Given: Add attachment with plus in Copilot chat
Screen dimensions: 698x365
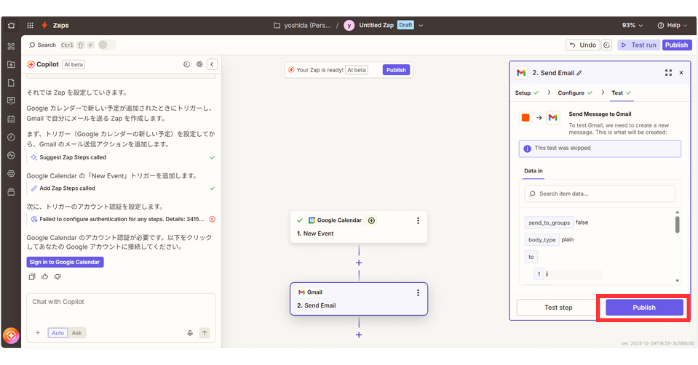Looking at the screenshot, I should point(38,333).
